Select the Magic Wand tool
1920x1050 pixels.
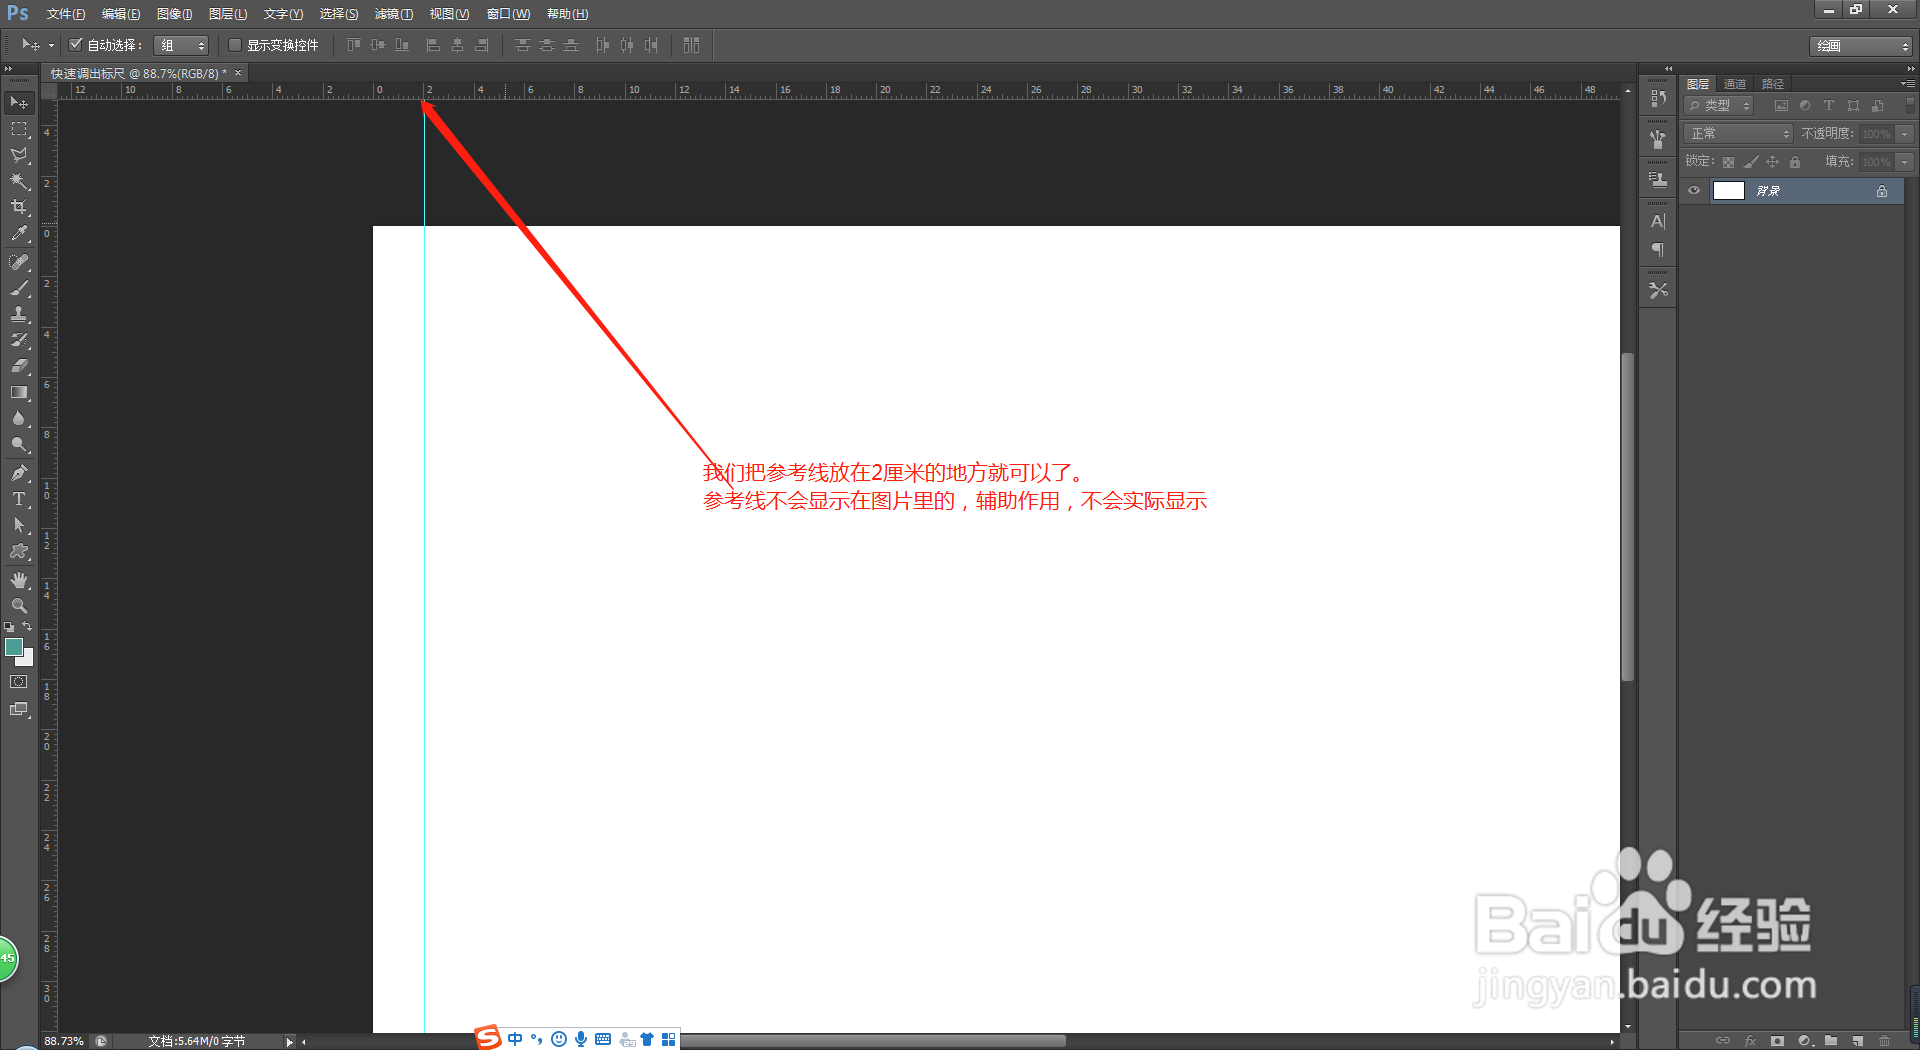(x=19, y=181)
